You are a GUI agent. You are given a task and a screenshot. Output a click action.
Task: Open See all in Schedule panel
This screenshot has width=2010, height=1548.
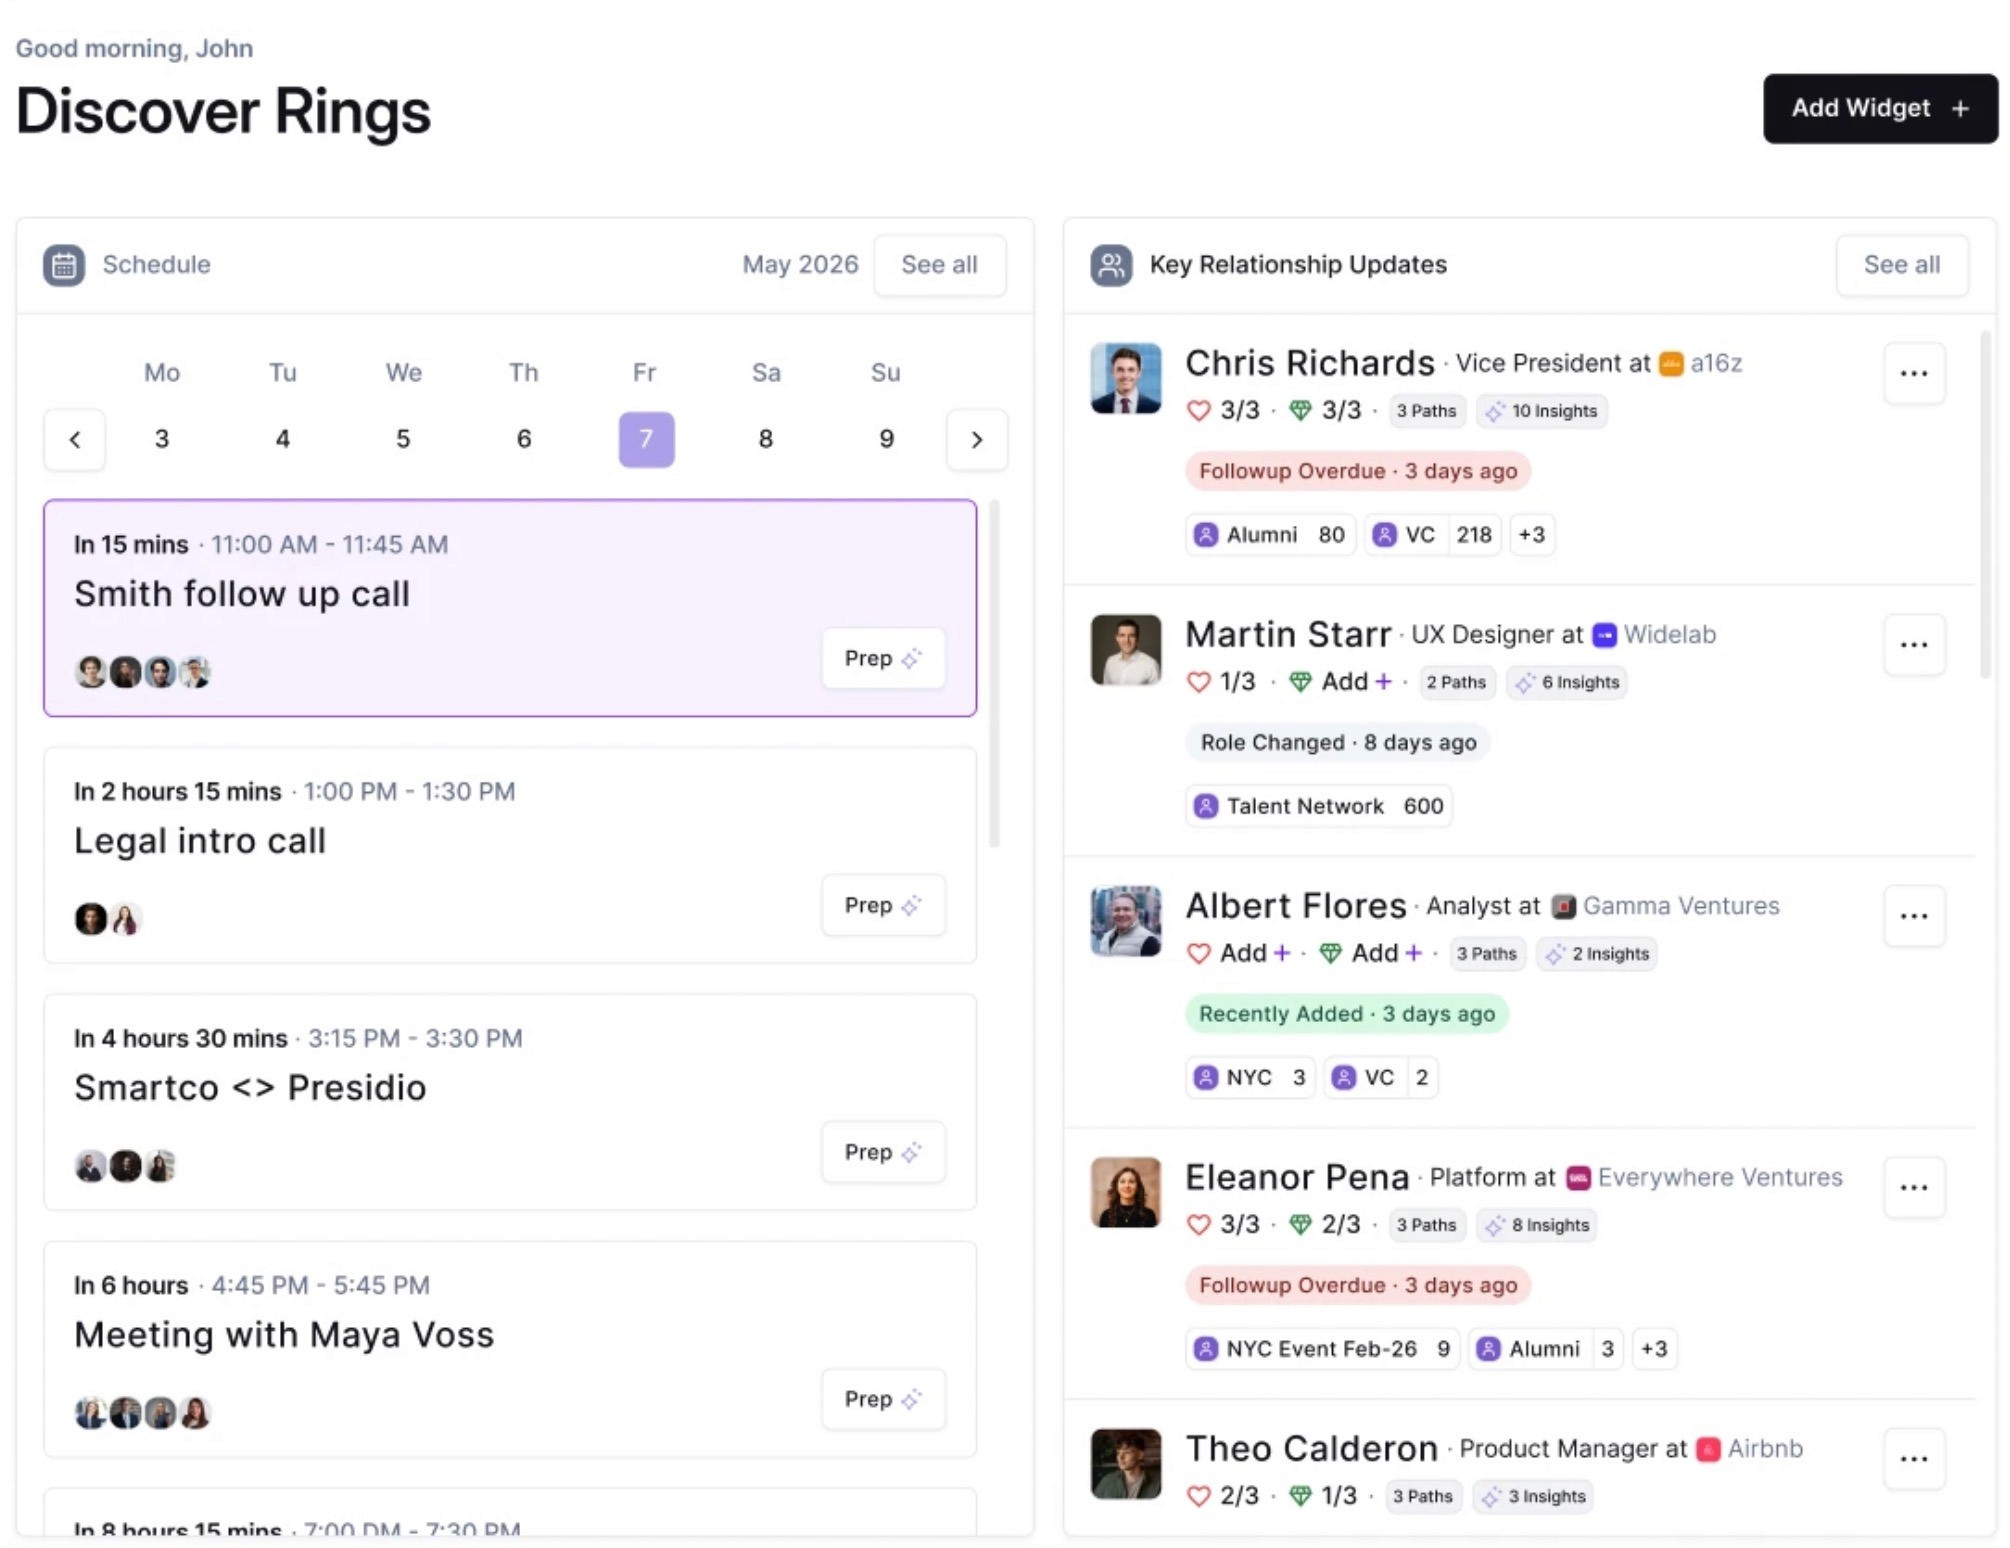pyautogui.click(x=939, y=265)
